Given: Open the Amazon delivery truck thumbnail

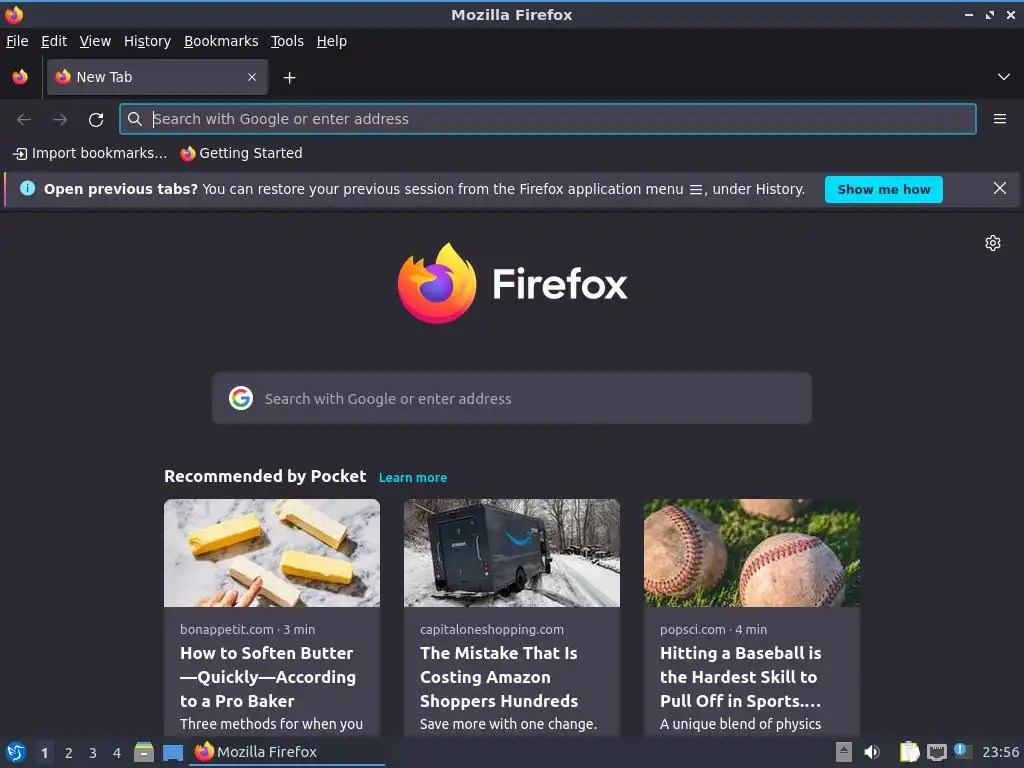Looking at the screenshot, I should point(512,553).
